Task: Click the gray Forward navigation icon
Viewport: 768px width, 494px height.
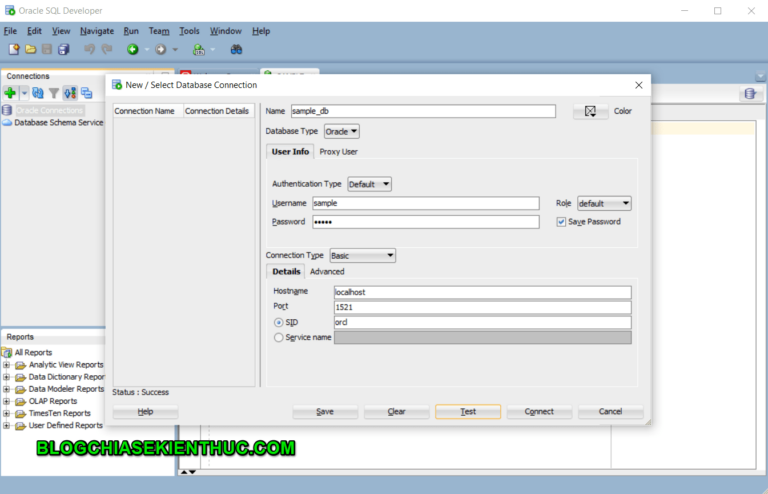Action: [161, 49]
